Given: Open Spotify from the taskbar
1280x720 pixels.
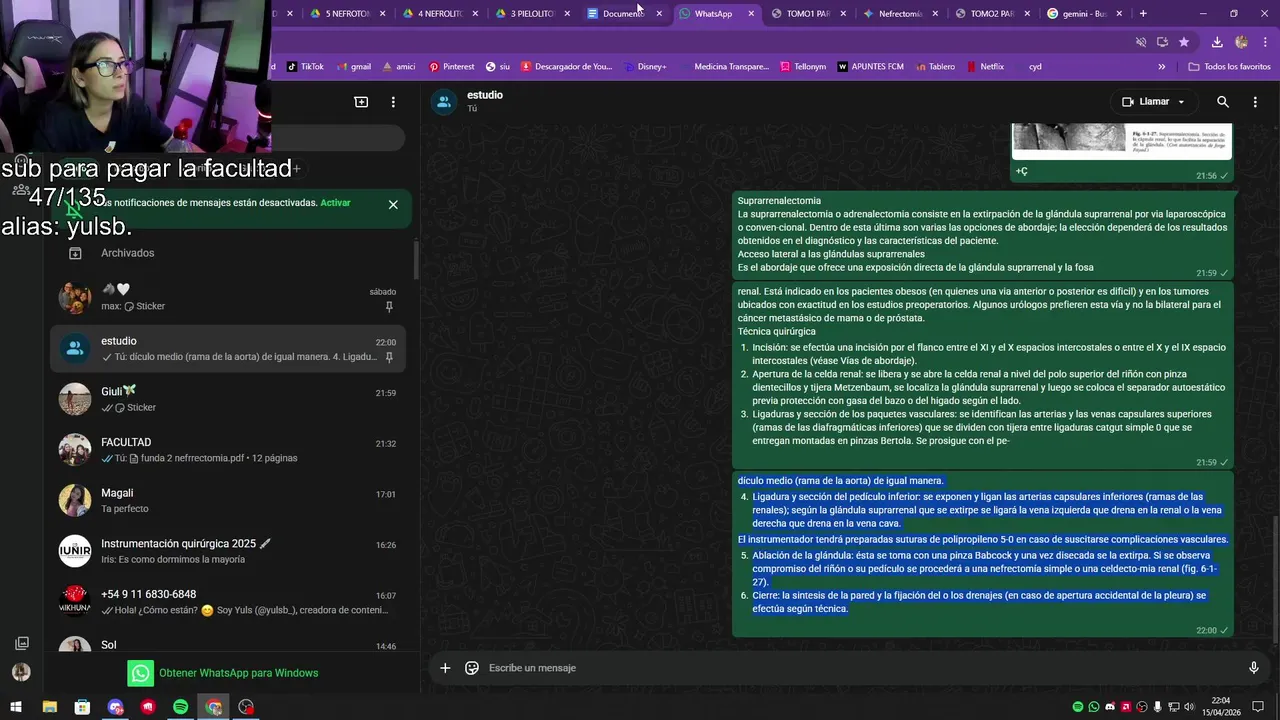Looking at the screenshot, I should [181, 707].
